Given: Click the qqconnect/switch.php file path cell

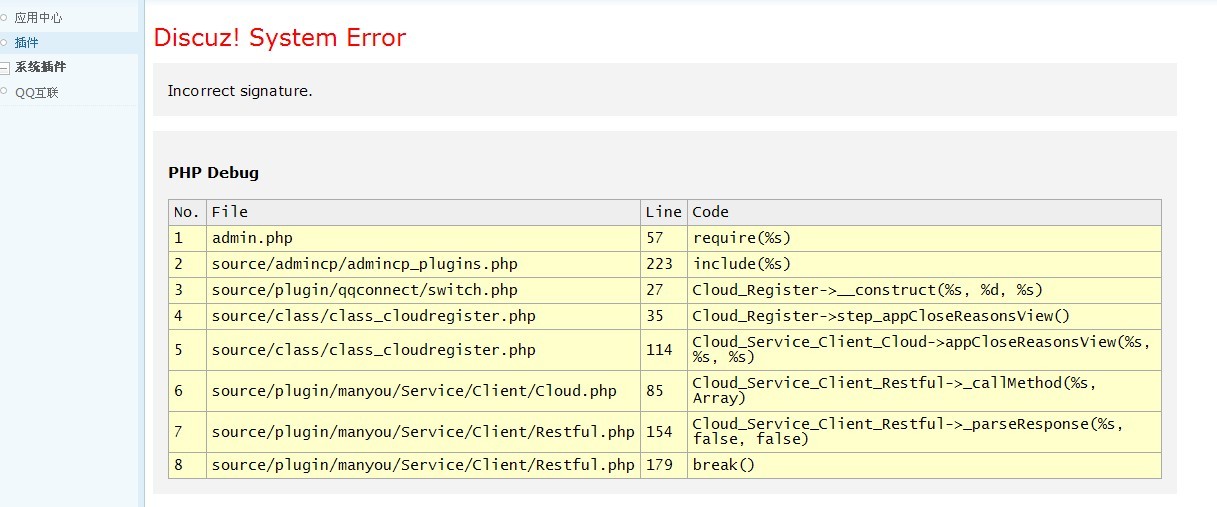Looking at the screenshot, I should click(x=364, y=290).
